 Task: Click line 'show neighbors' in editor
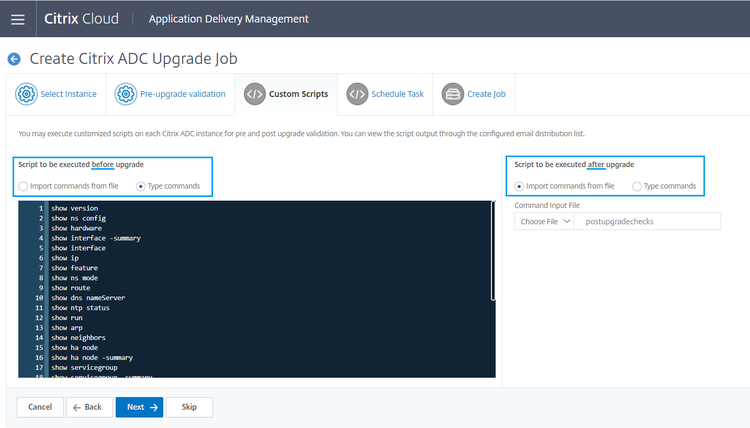(x=78, y=338)
